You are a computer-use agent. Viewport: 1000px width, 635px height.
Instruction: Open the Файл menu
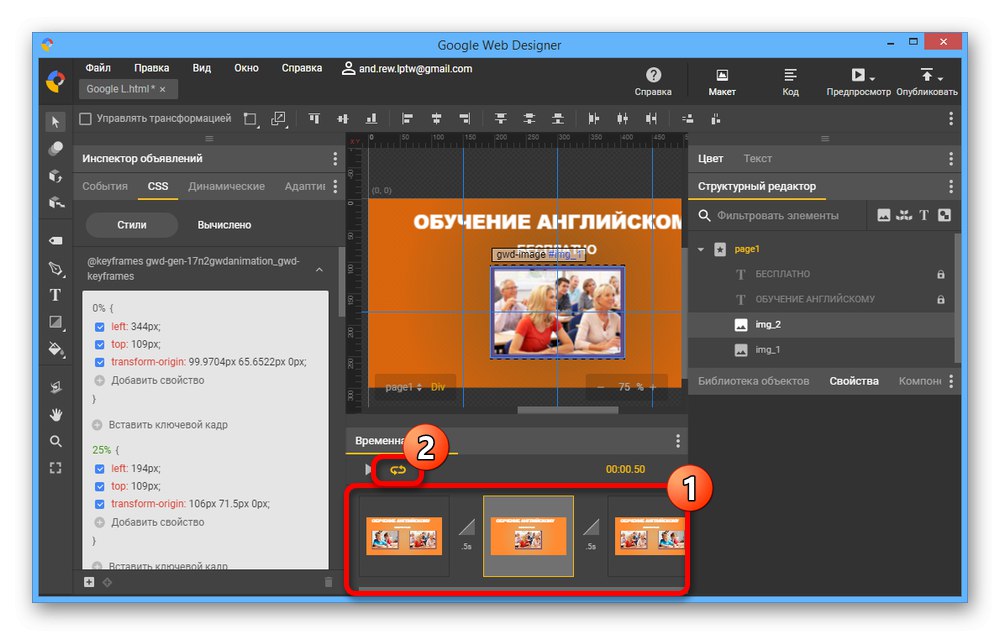click(98, 68)
